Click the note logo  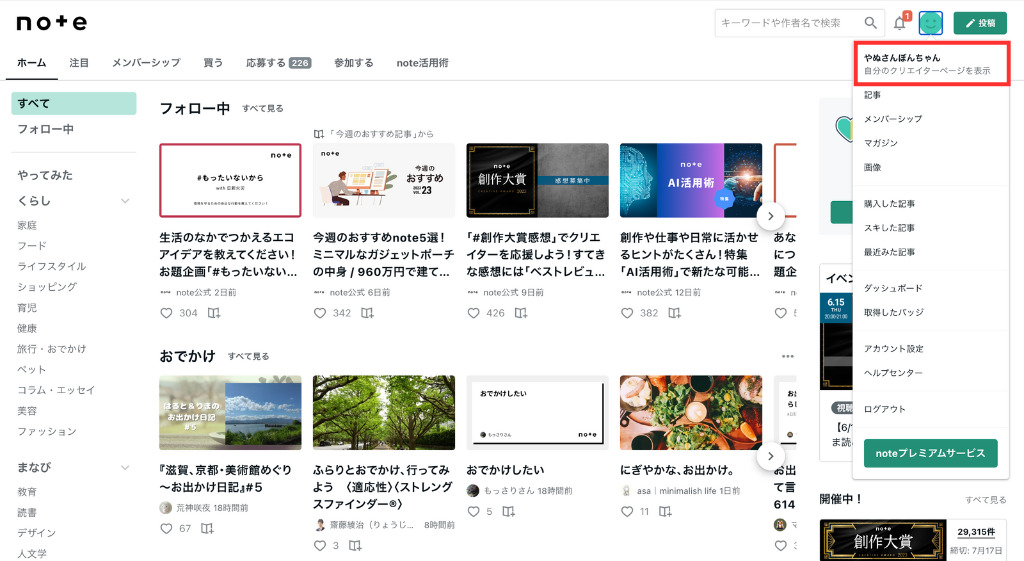[x=52, y=23]
